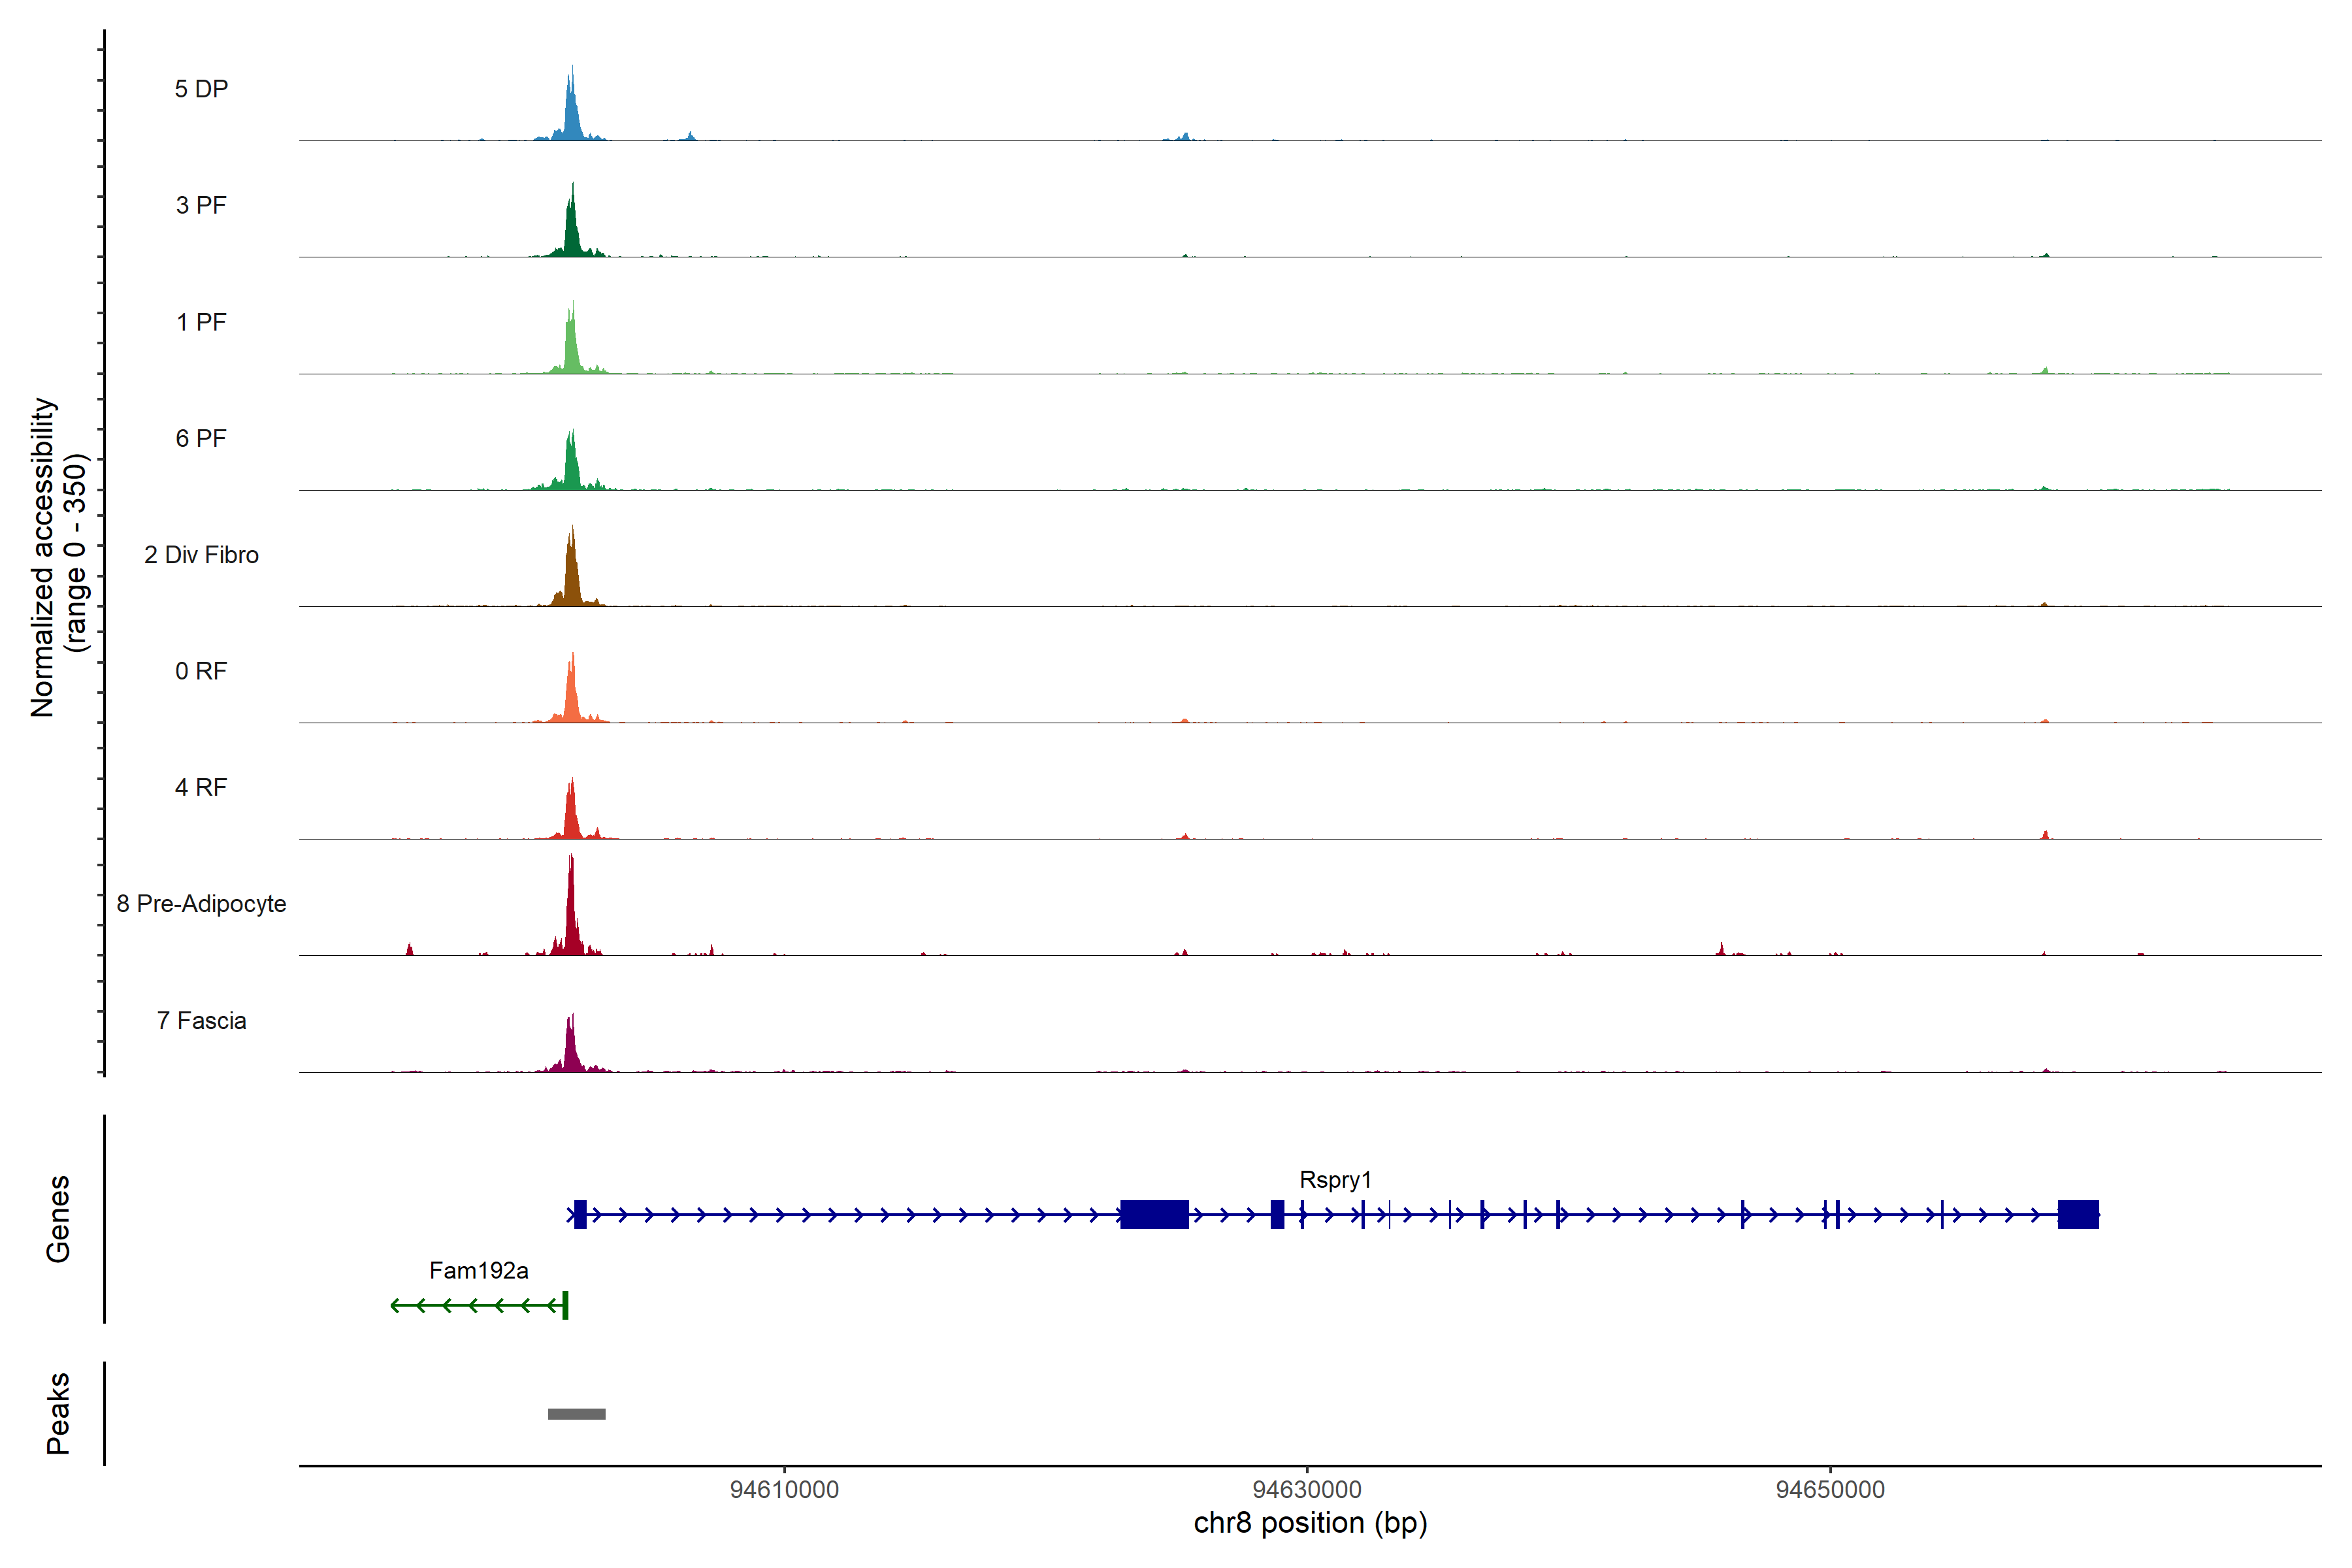2352x1568 pixels.
Task: Click the last Rspry1 exon box
Action: click(2078, 1215)
